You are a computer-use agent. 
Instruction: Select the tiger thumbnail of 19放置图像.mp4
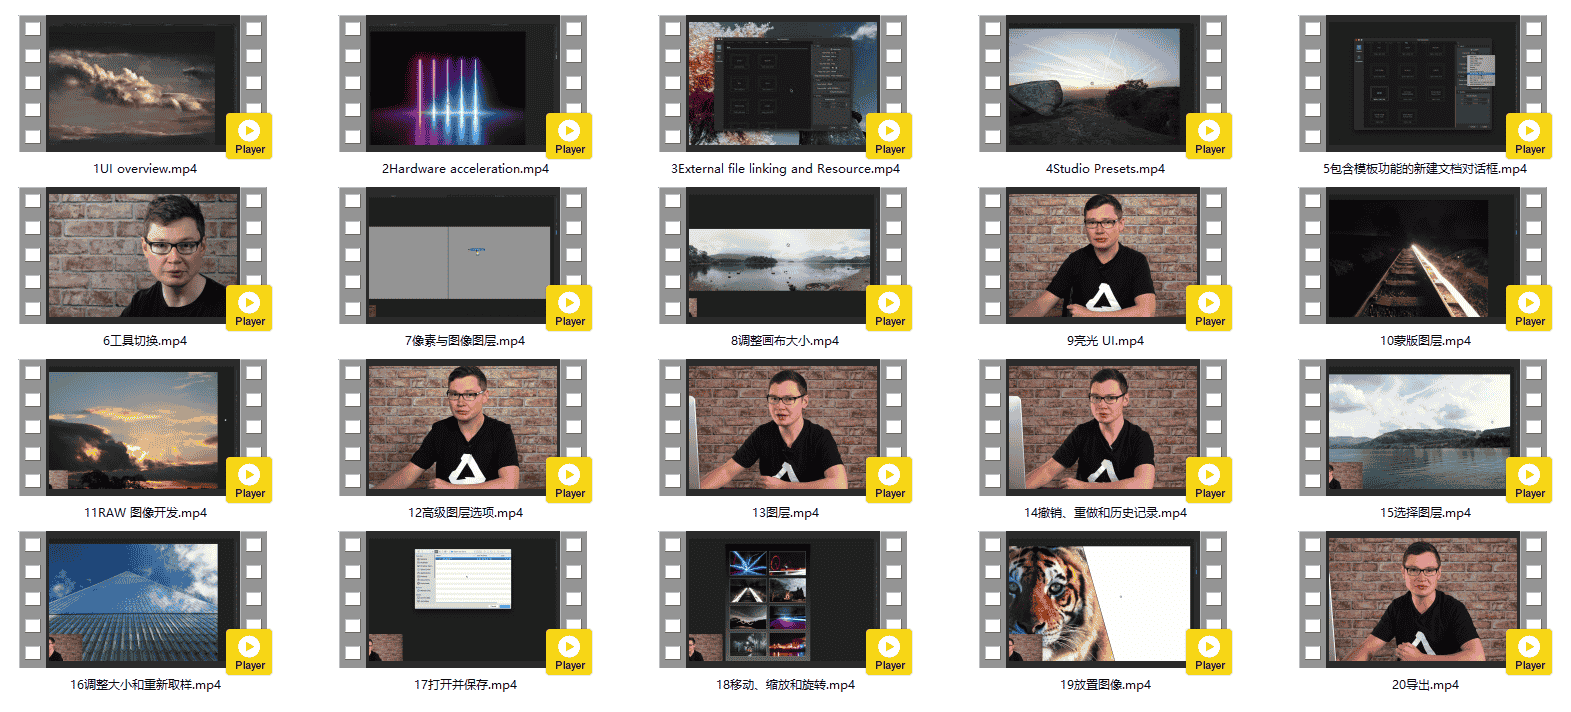tap(1103, 600)
